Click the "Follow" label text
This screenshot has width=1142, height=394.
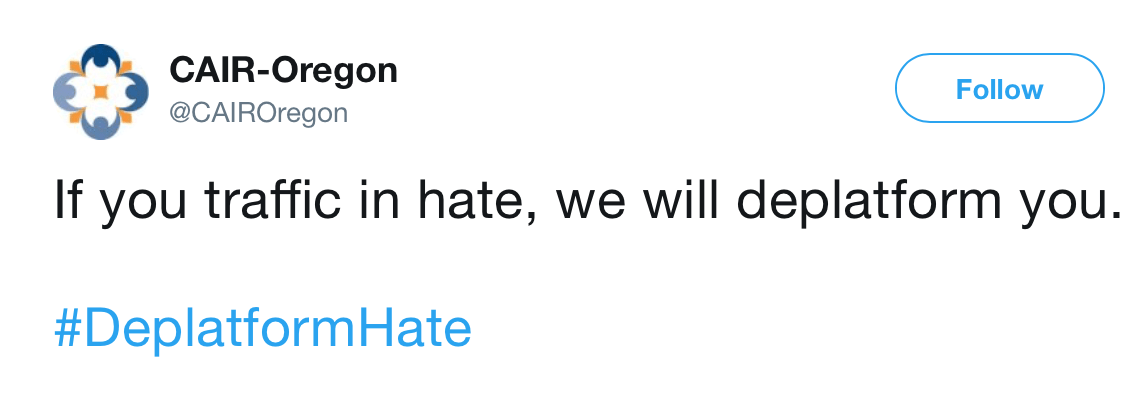click(999, 90)
